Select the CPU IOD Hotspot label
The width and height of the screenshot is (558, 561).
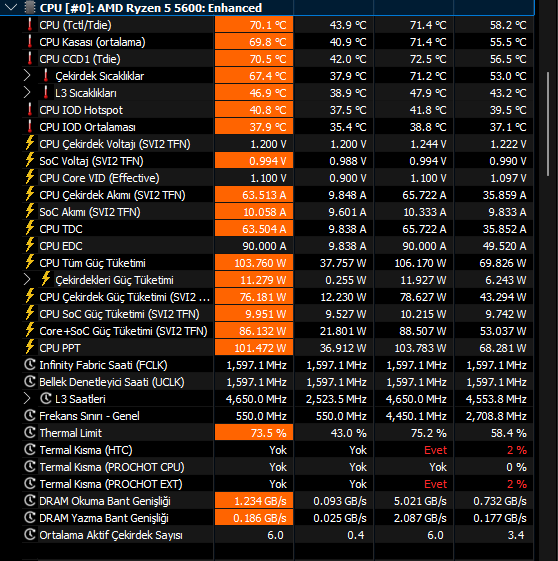(81, 110)
